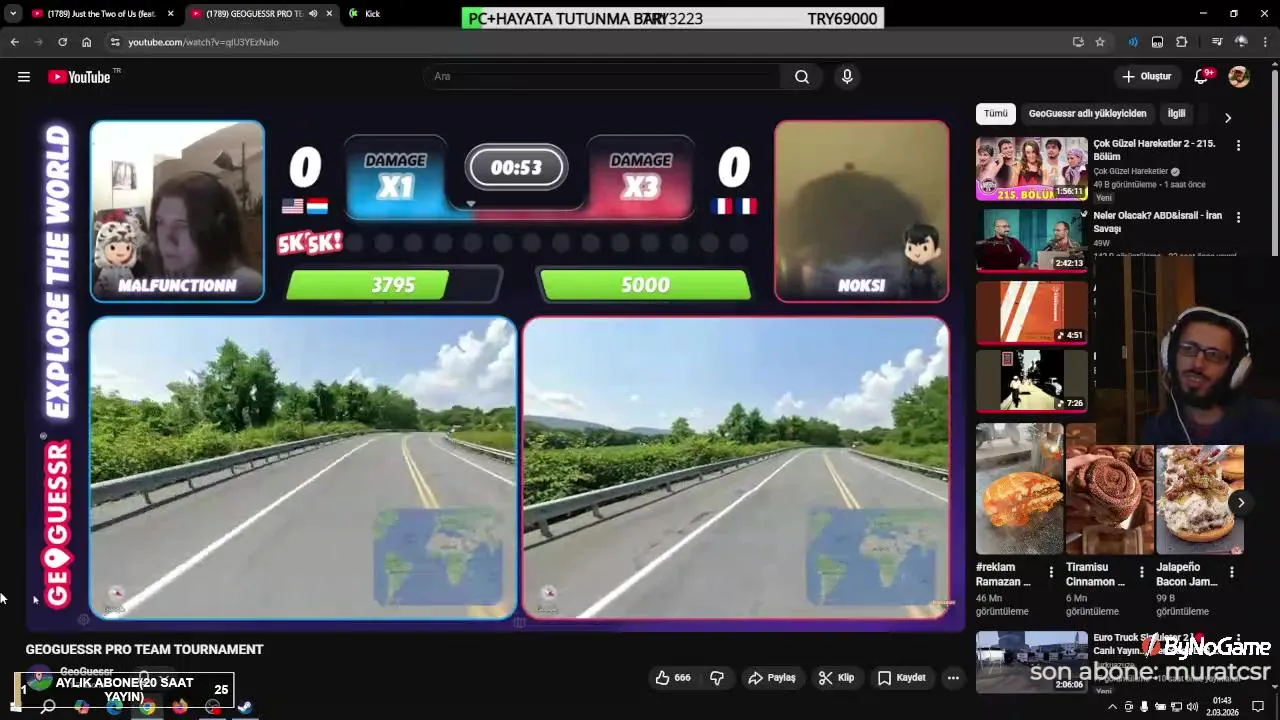Open the Çok Güzel Hareketler 215. Bölüm thumbnail
The image size is (1280, 720).
coord(1032,169)
